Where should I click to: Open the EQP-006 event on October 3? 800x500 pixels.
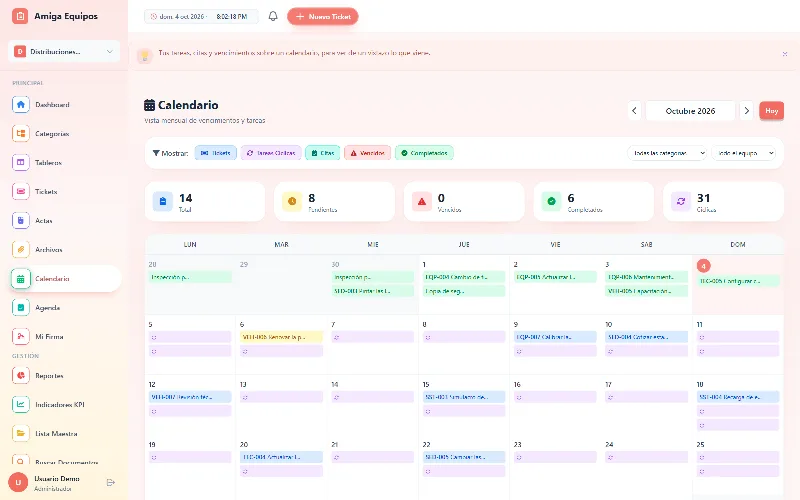(x=646, y=277)
